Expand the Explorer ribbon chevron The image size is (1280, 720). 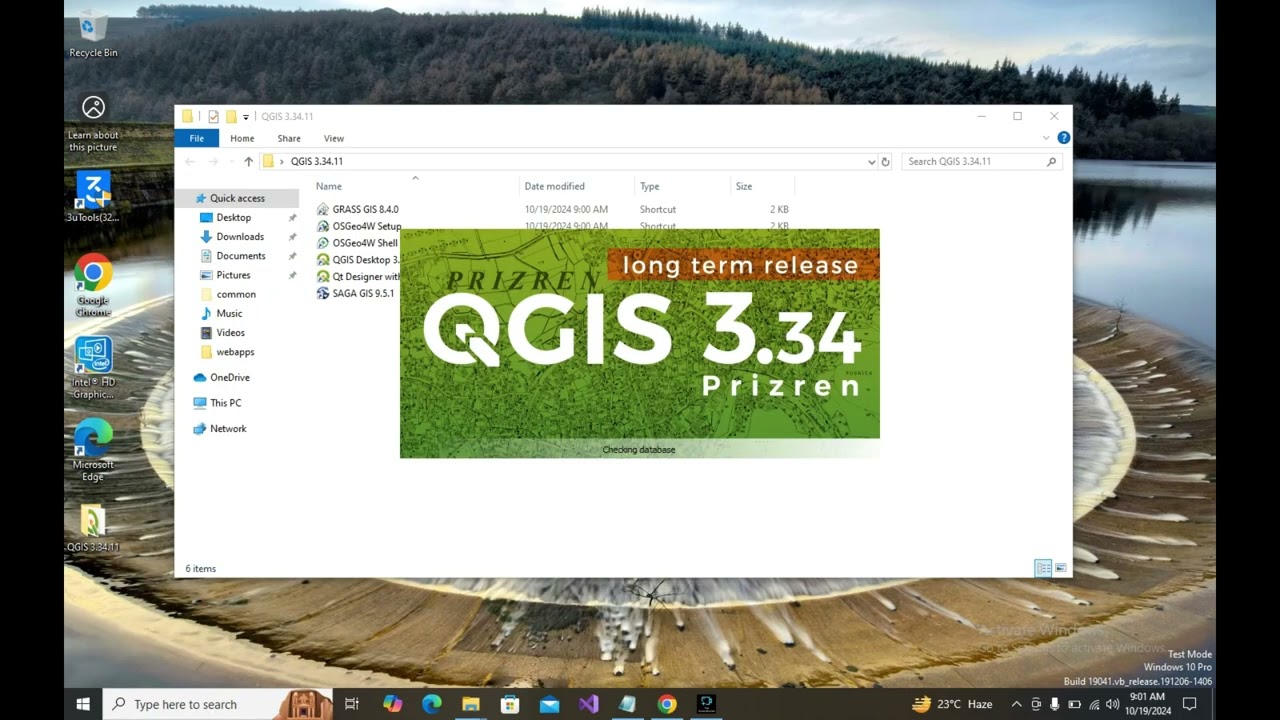(1046, 138)
